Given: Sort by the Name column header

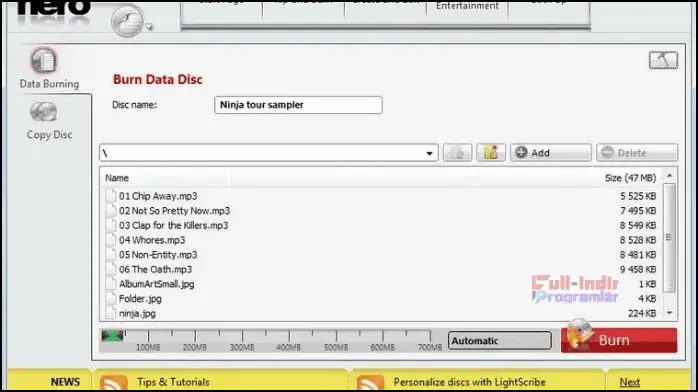Looking at the screenshot, I should (117, 178).
